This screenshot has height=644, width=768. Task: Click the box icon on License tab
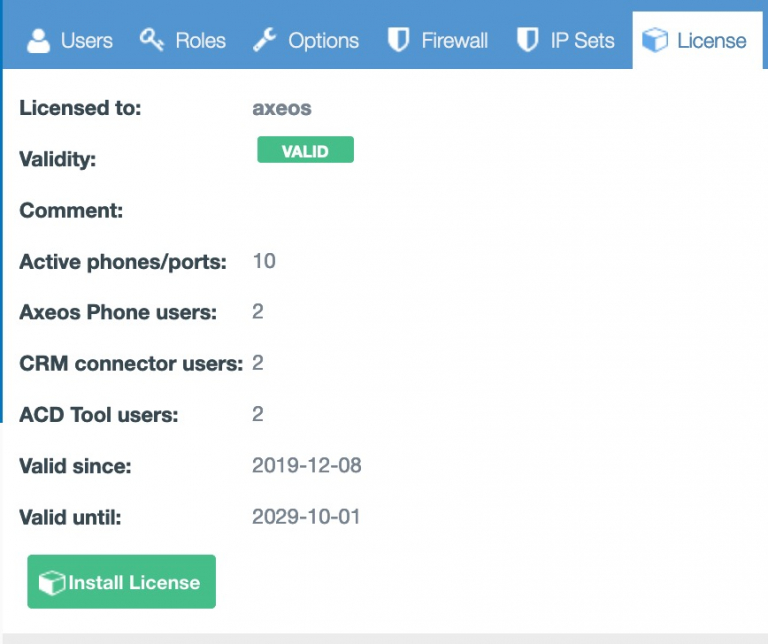pos(655,40)
